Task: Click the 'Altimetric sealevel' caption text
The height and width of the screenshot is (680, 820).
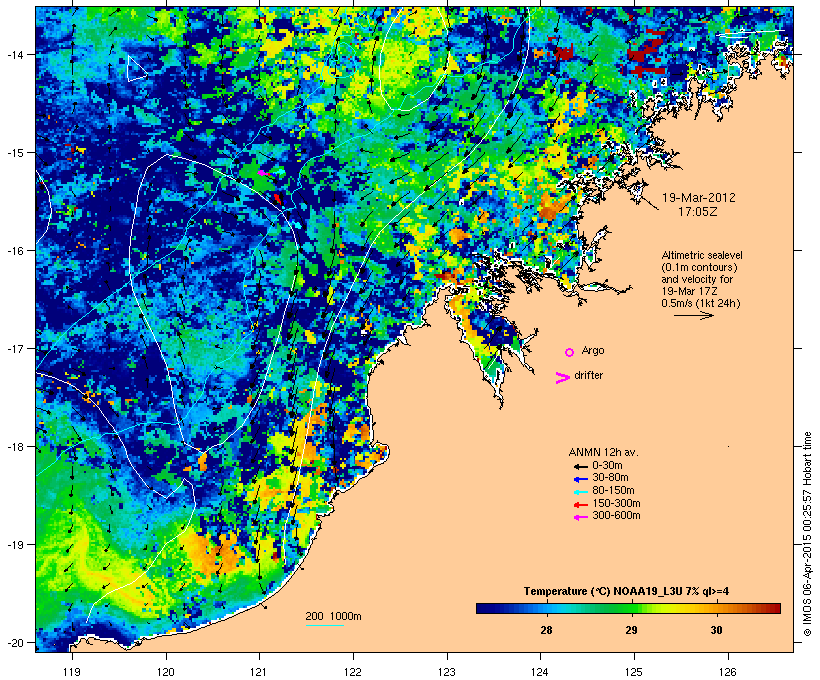Action: coord(702,255)
